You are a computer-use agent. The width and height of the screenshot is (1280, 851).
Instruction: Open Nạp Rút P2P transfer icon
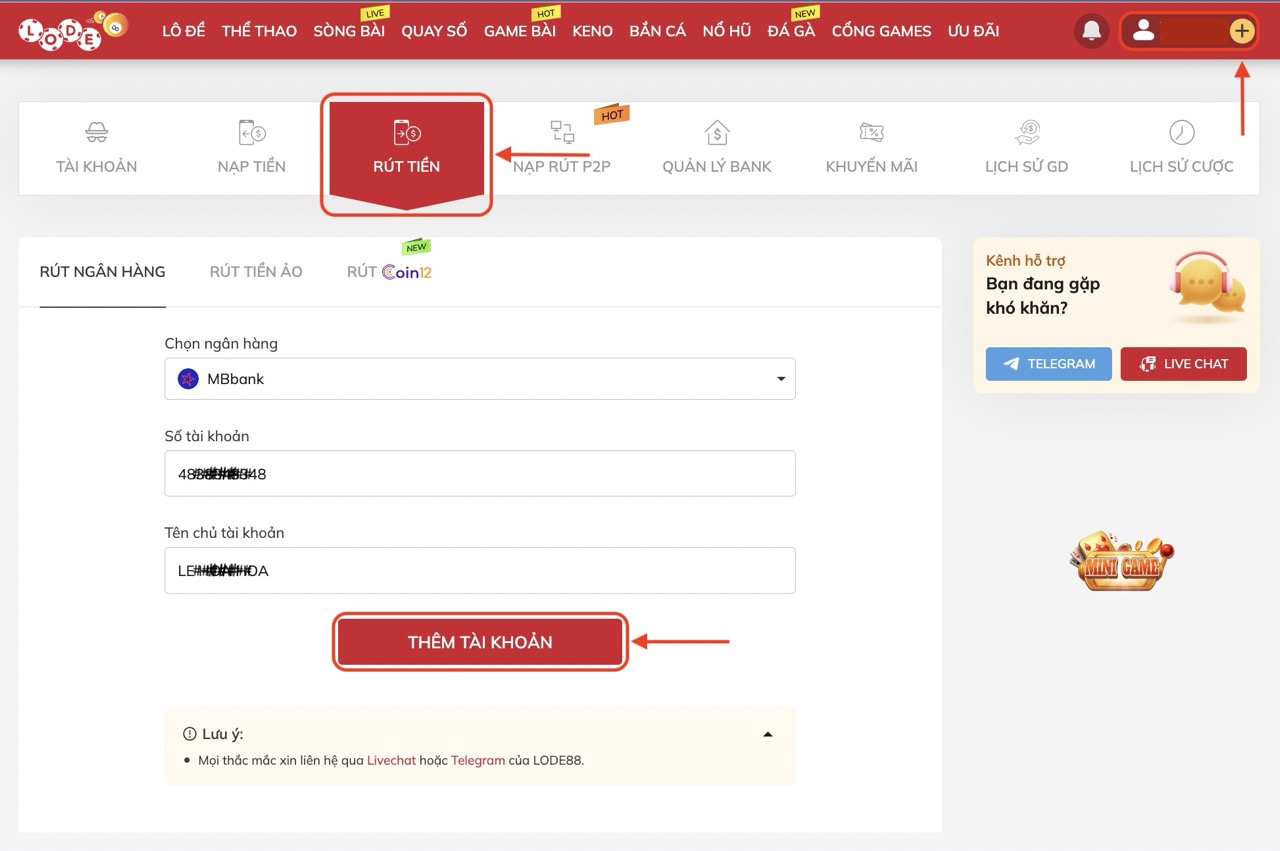coord(562,132)
